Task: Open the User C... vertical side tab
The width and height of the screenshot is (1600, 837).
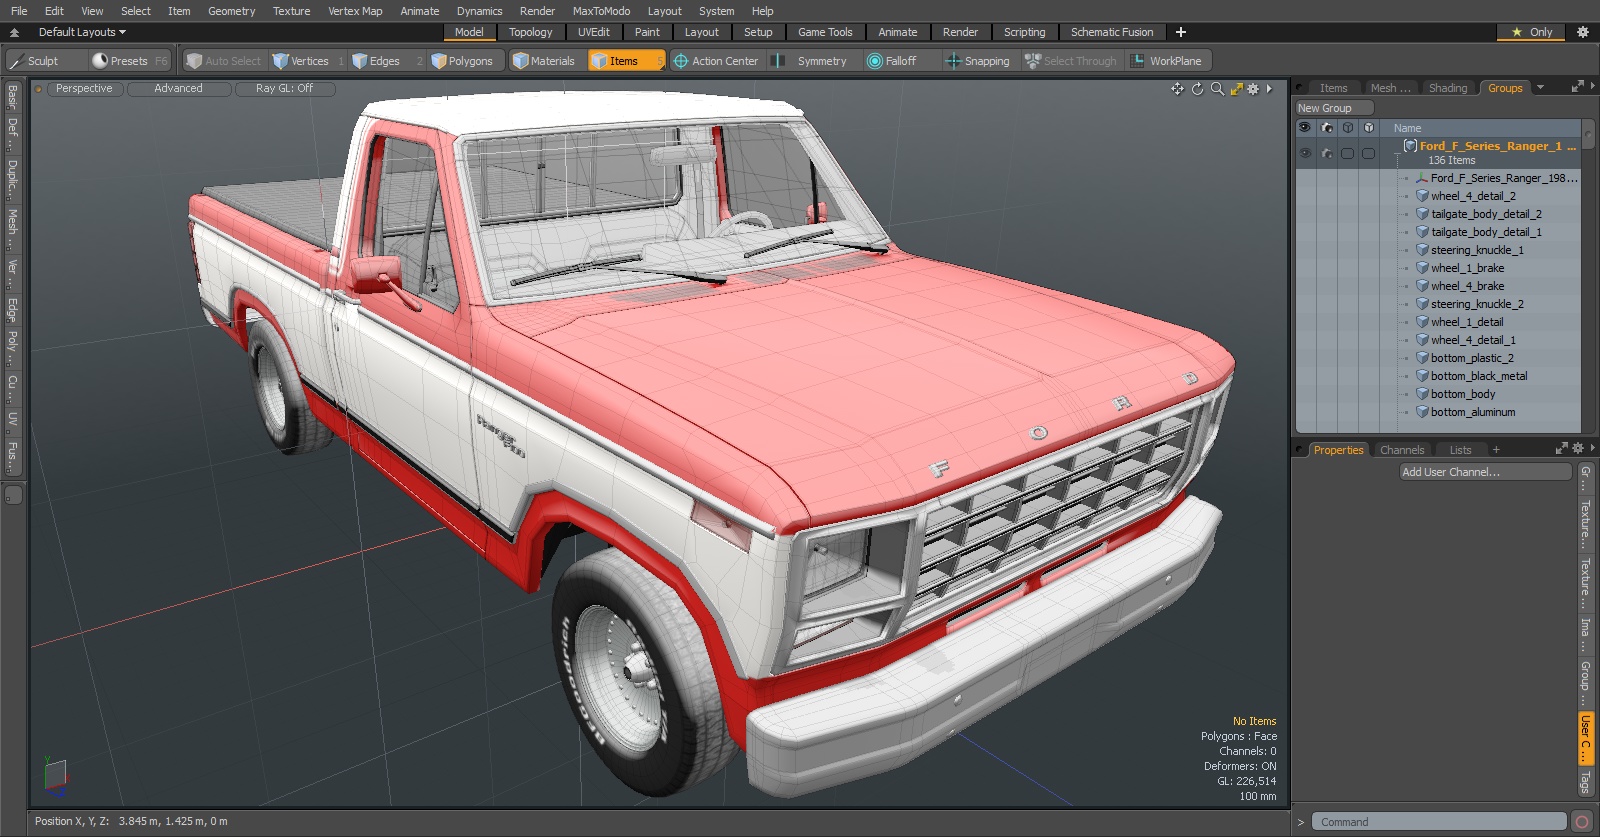Action: click(x=1585, y=739)
